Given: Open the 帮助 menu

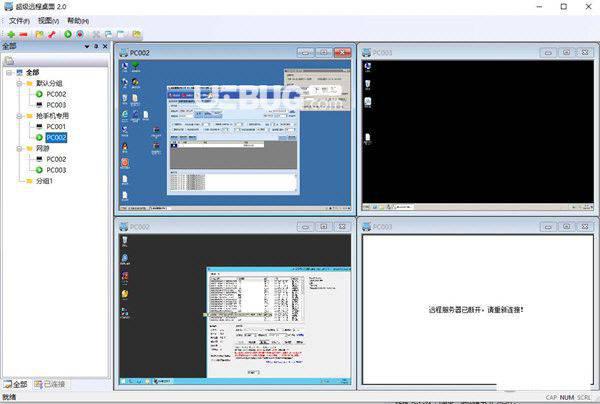Looking at the screenshot, I should pos(78,21).
